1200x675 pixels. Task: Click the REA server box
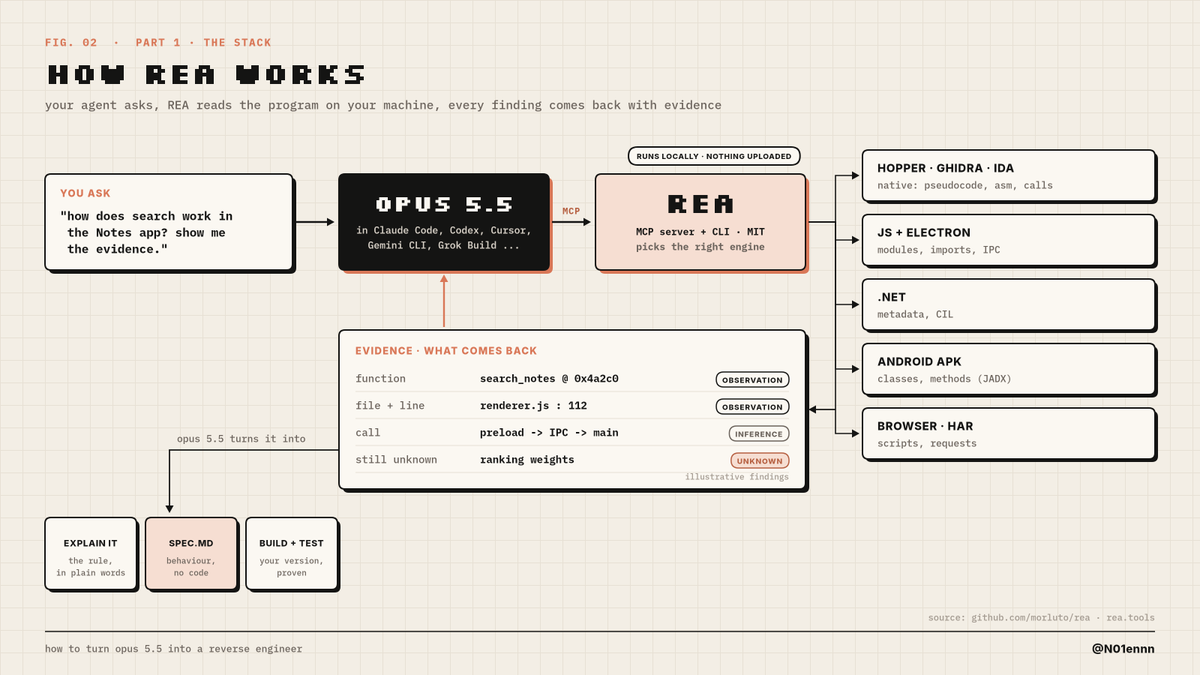(x=700, y=222)
